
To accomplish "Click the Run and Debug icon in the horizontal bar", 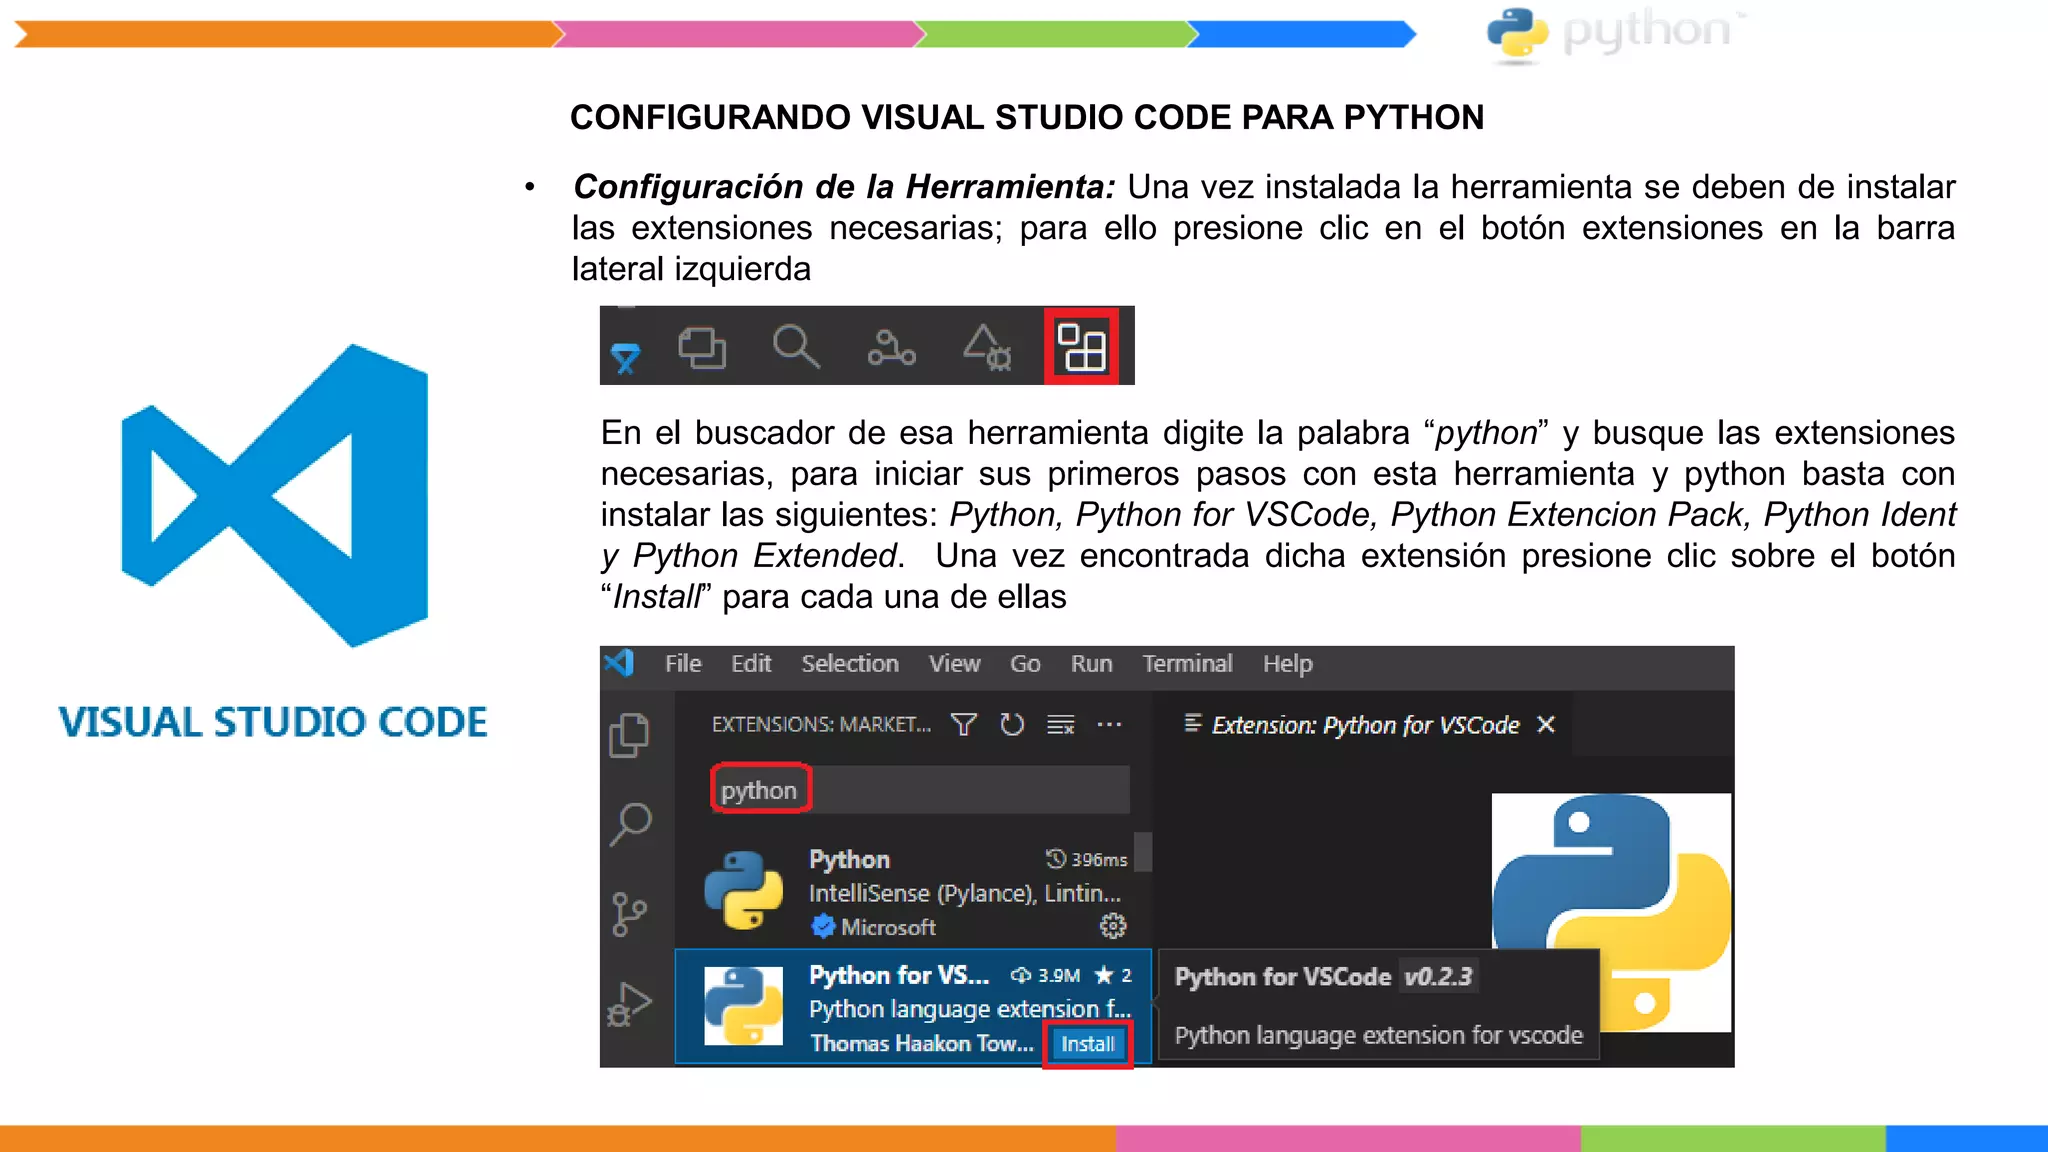I will 987,348.
